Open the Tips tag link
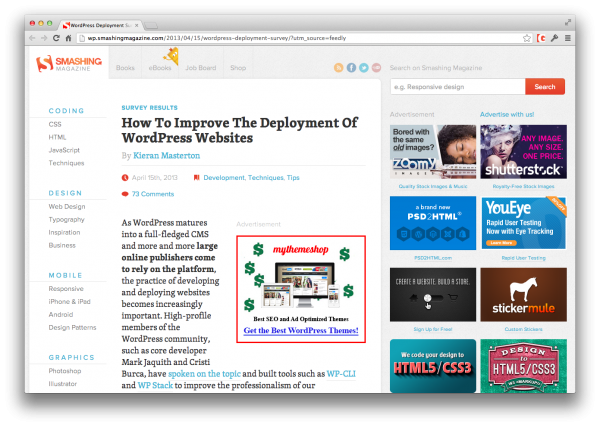The image size is (600, 427). (x=293, y=178)
